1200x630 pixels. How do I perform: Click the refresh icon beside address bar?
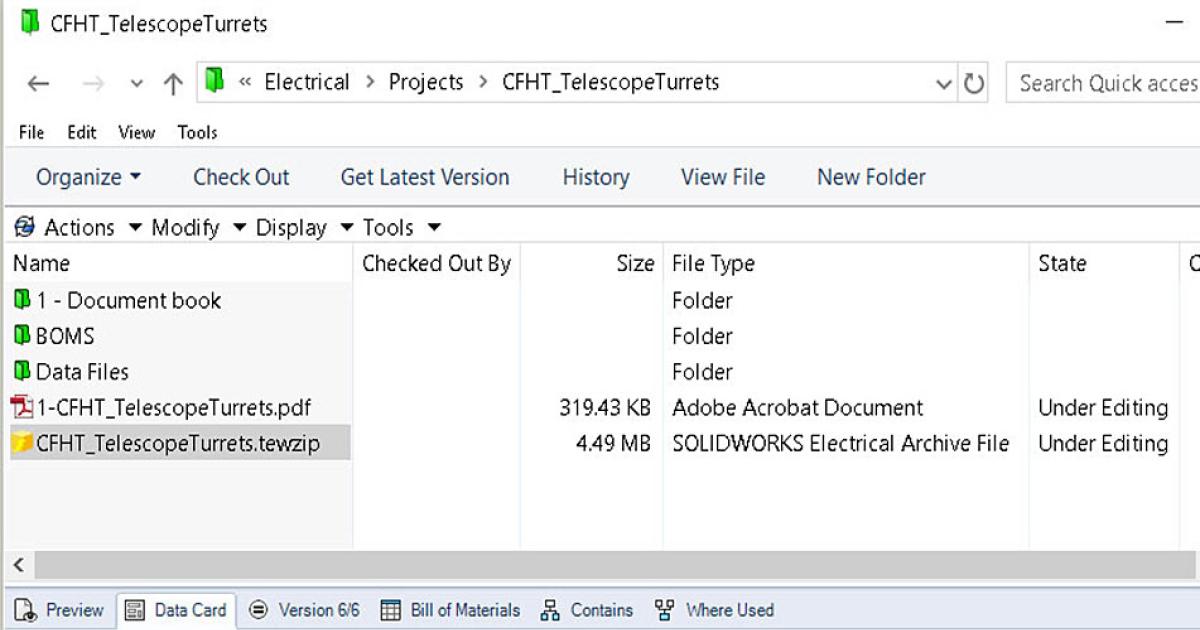pos(974,84)
